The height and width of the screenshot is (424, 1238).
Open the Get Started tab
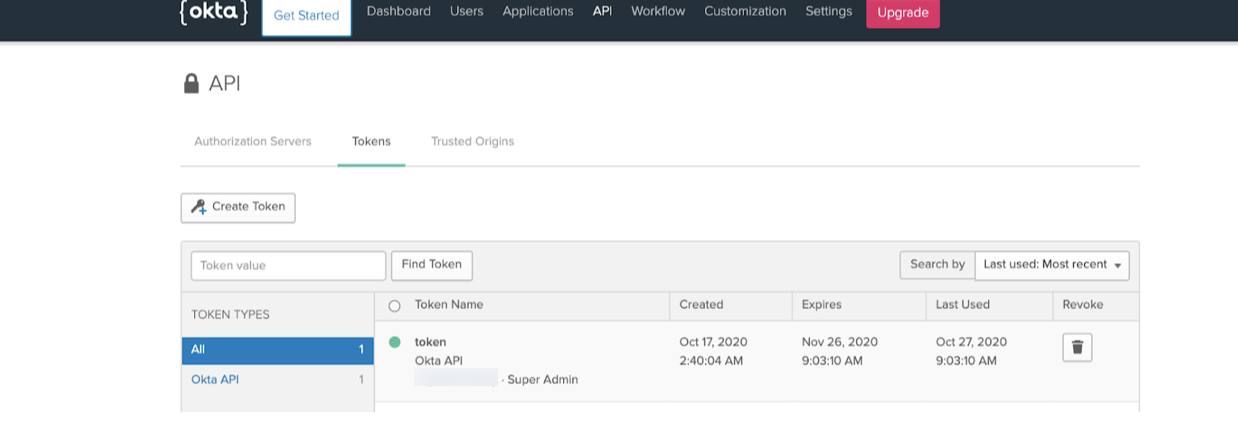click(306, 16)
